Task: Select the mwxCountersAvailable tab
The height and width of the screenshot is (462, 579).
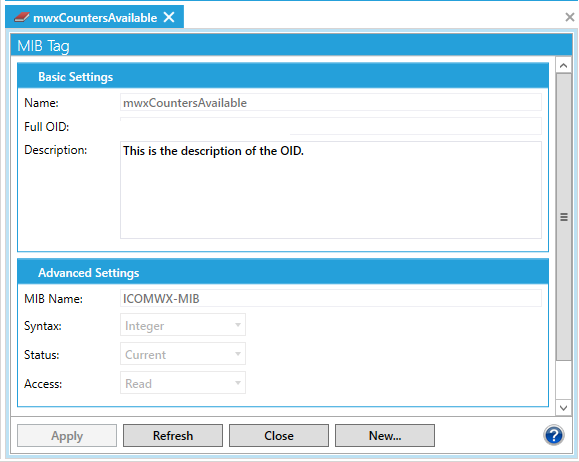Action: (95, 18)
